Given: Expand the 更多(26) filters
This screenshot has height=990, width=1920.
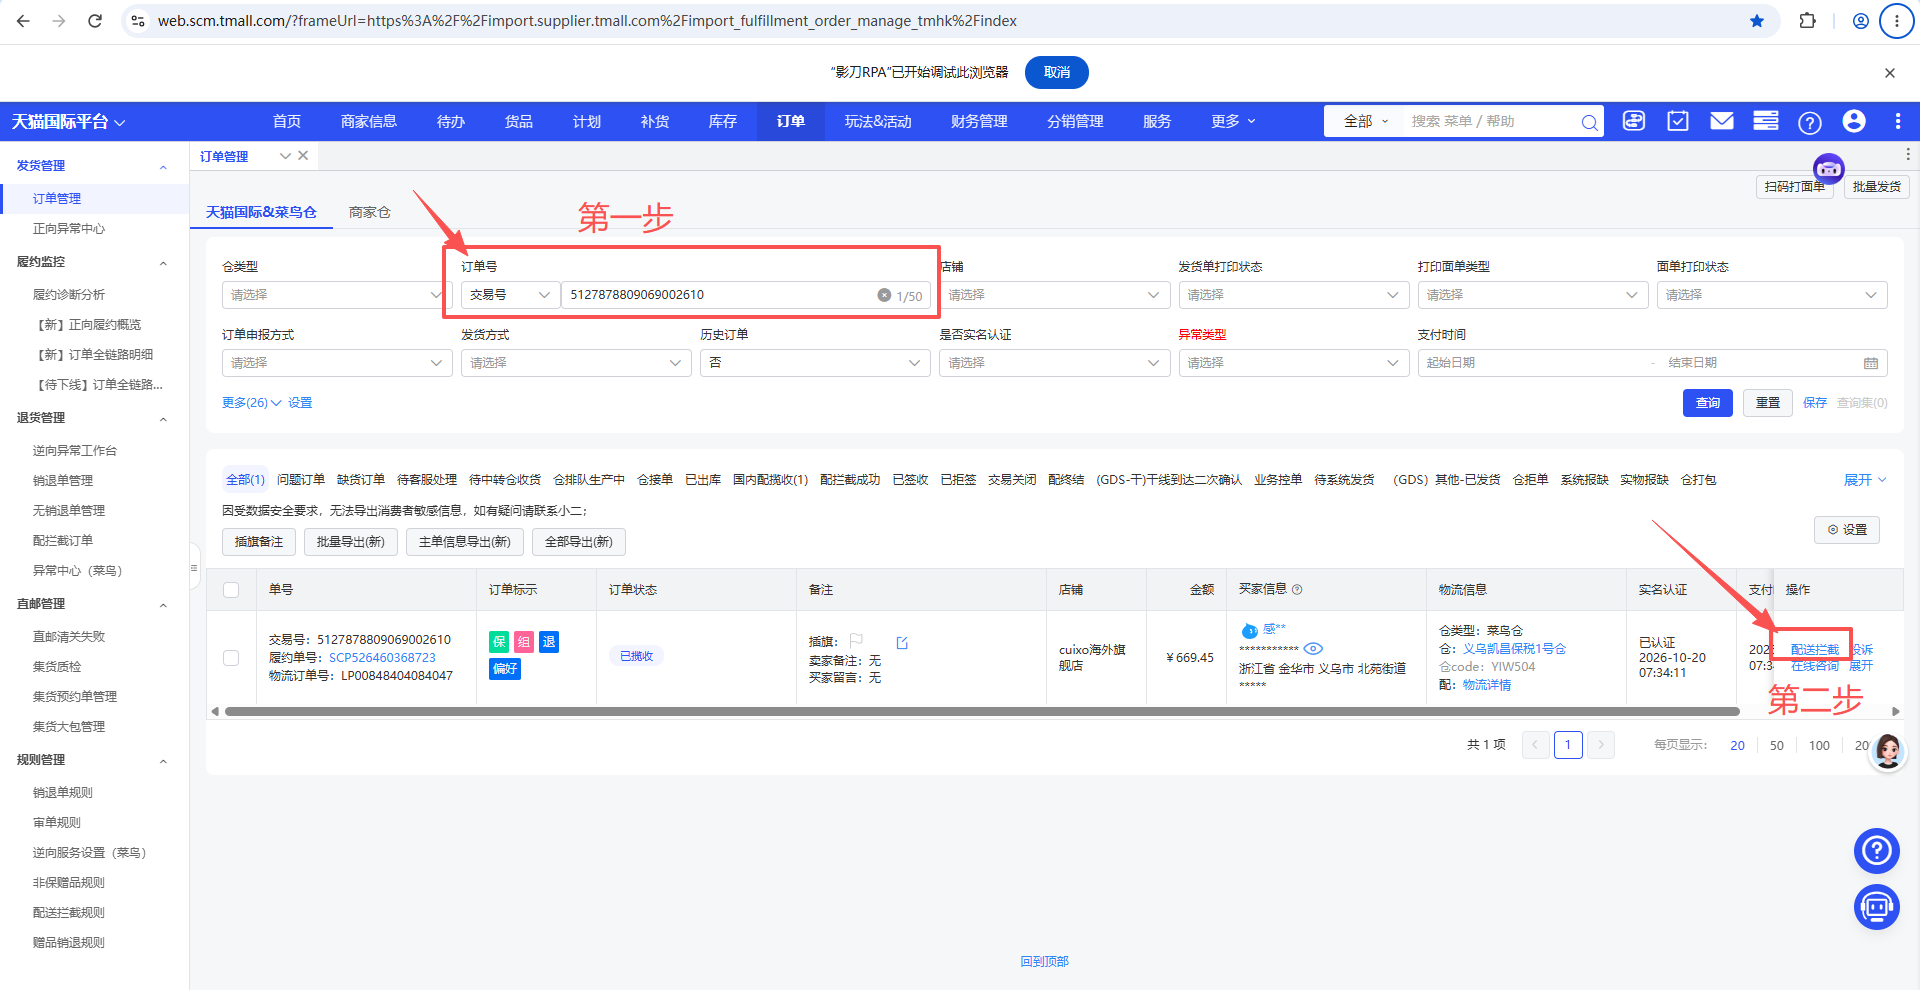Looking at the screenshot, I should (x=251, y=403).
